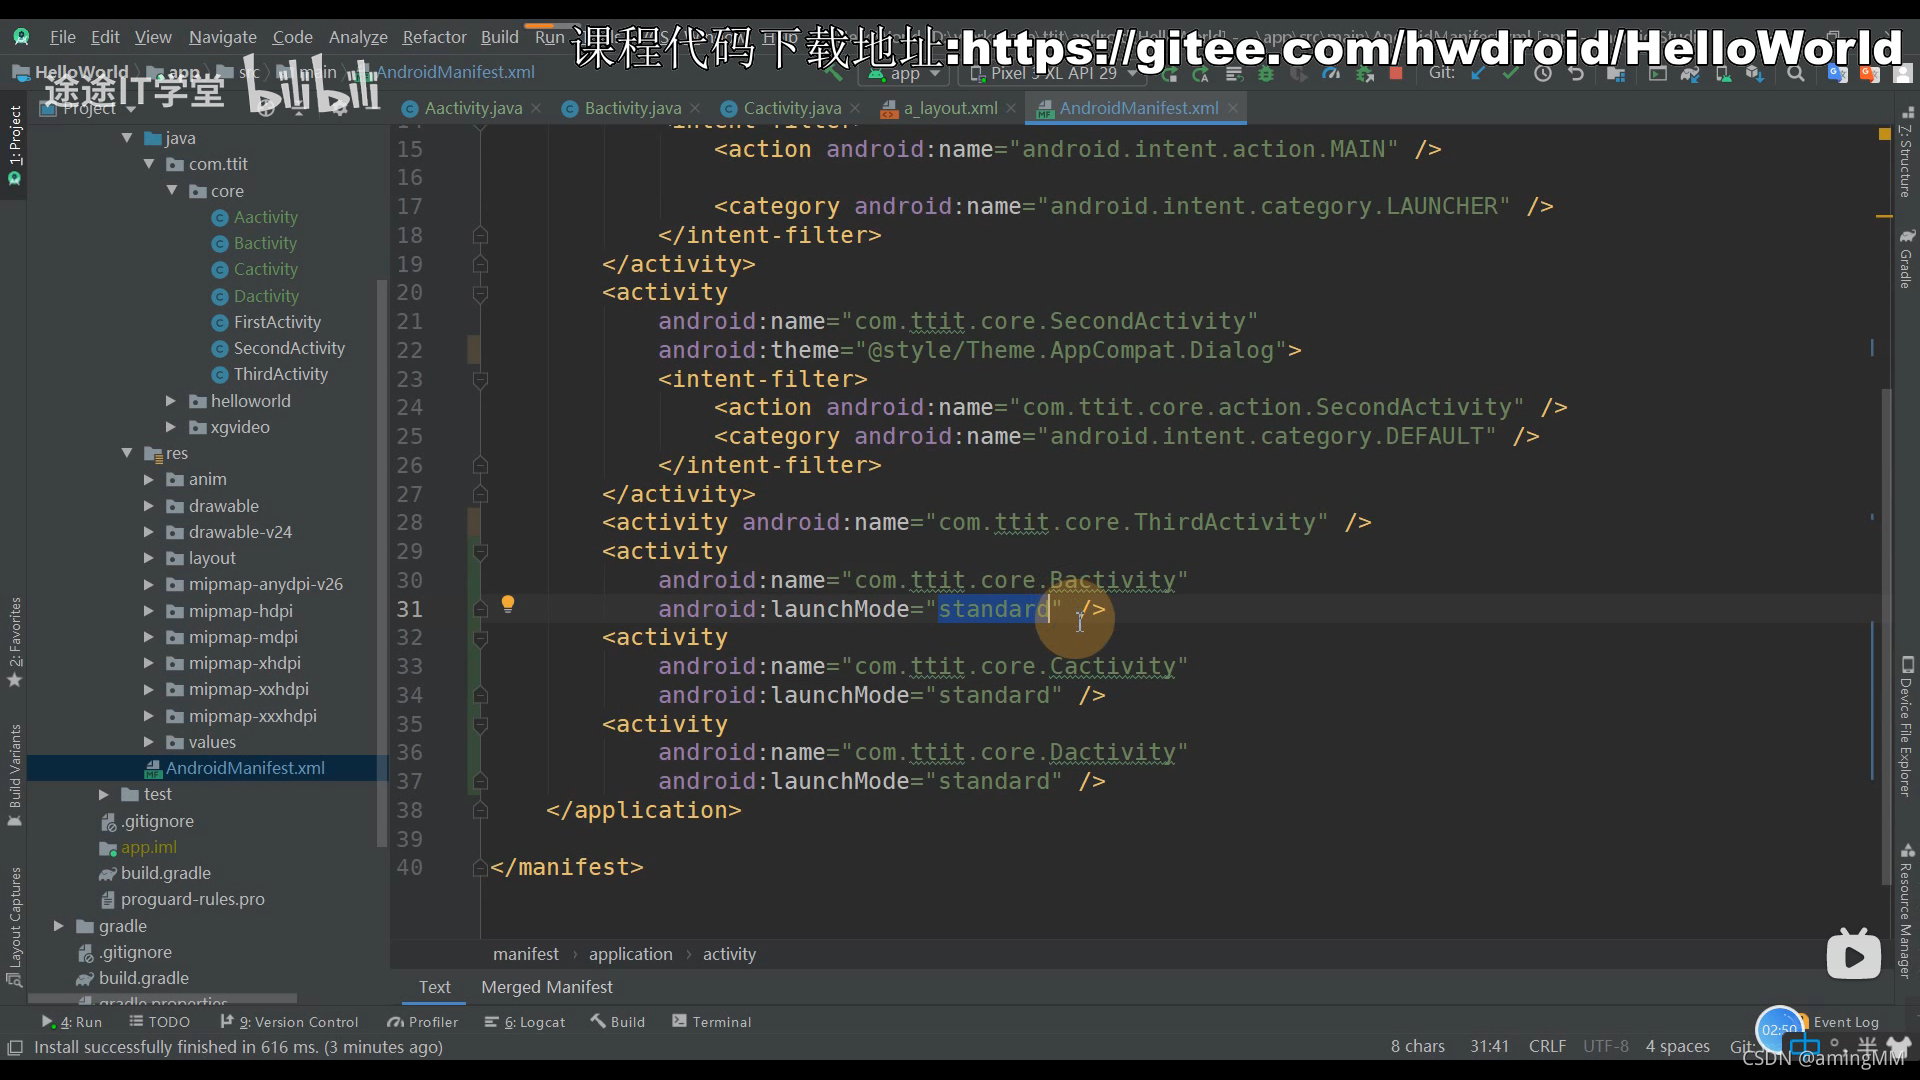This screenshot has width=1920, height=1080.
Task: Expand the xgvideo package node
Action: tap(171, 427)
